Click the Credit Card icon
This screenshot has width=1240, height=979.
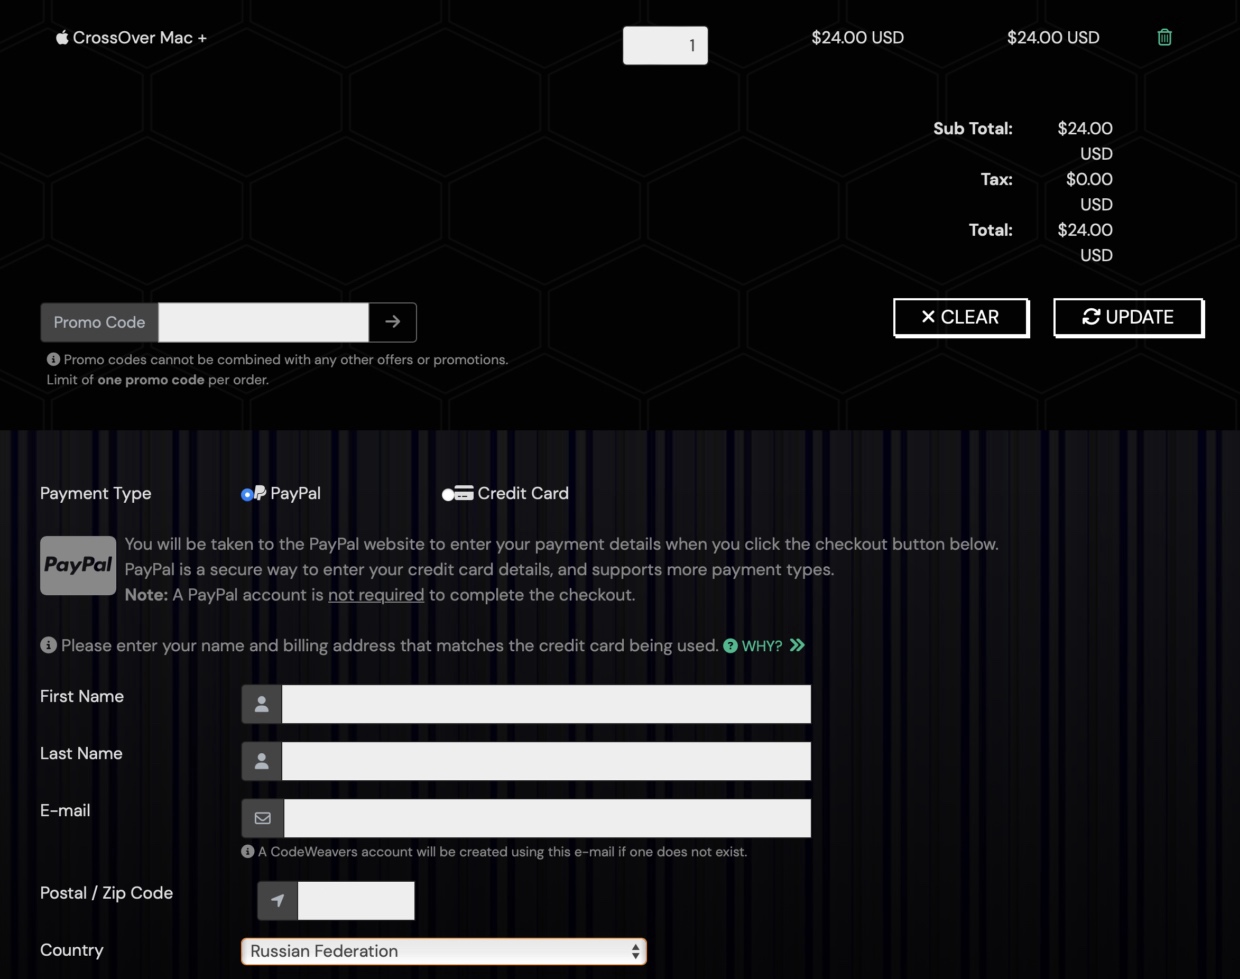[x=465, y=493]
